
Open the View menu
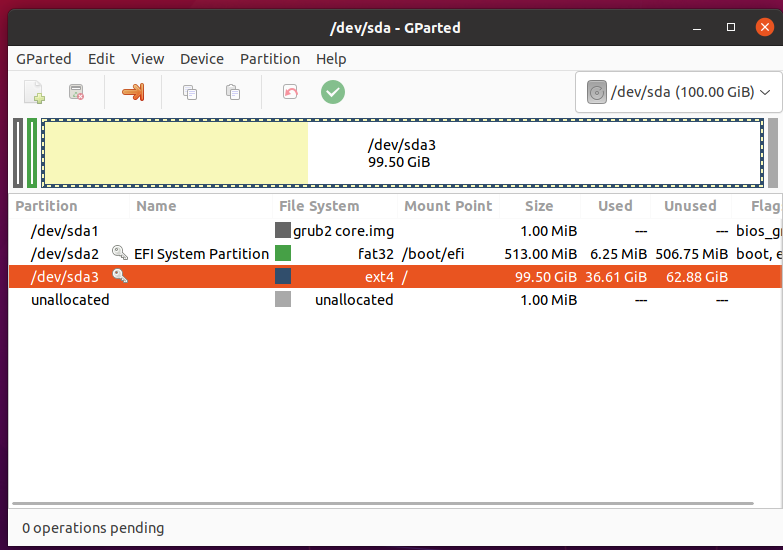(147, 59)
